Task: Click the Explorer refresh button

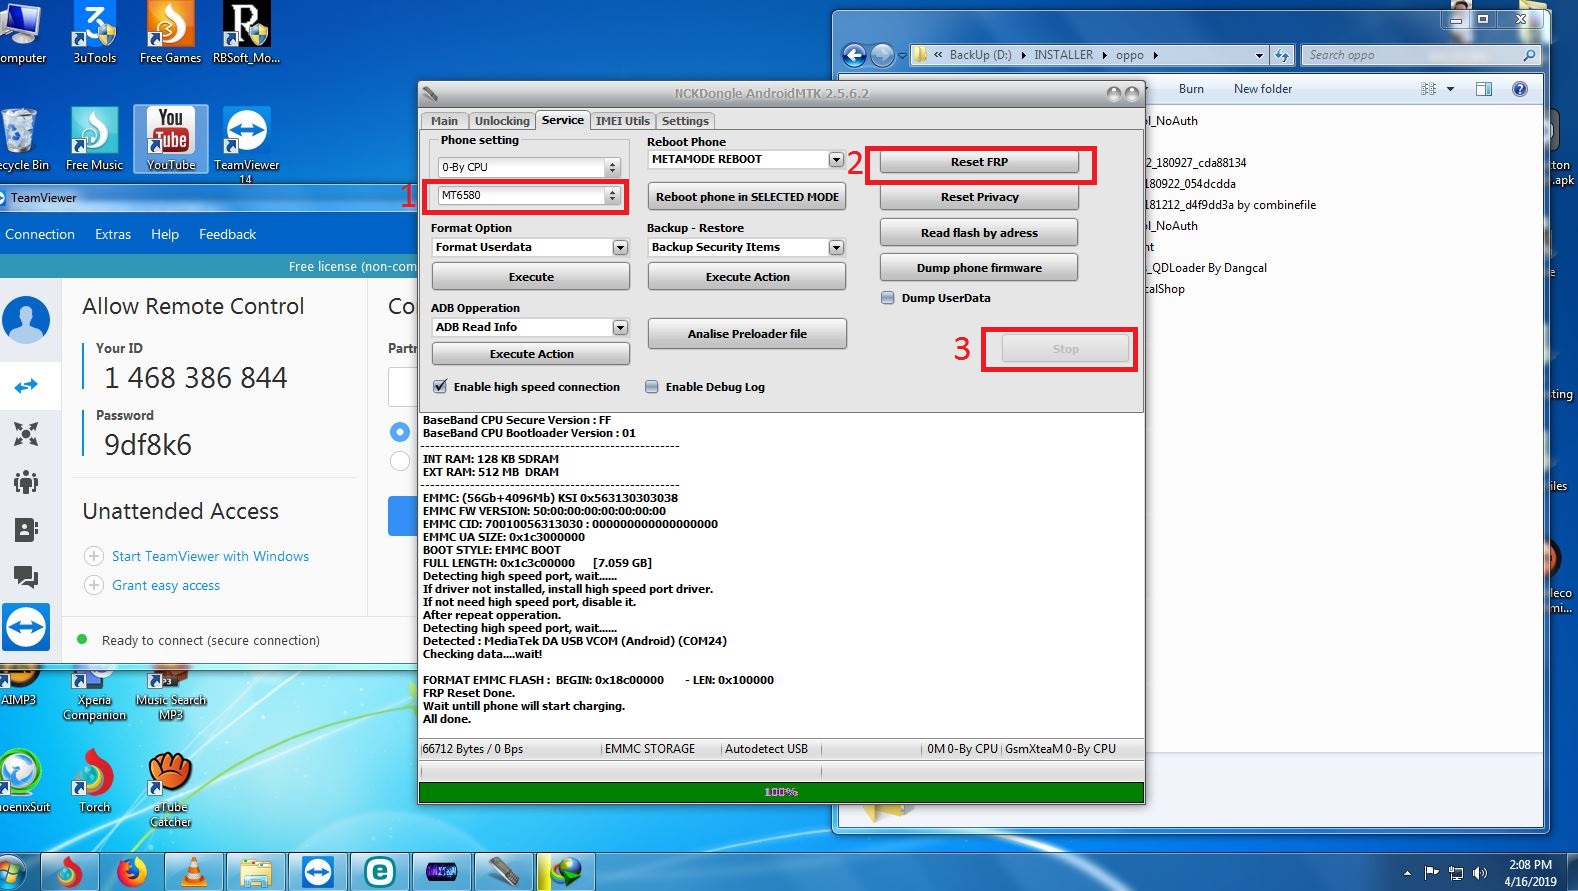Action: (1284, 55)
